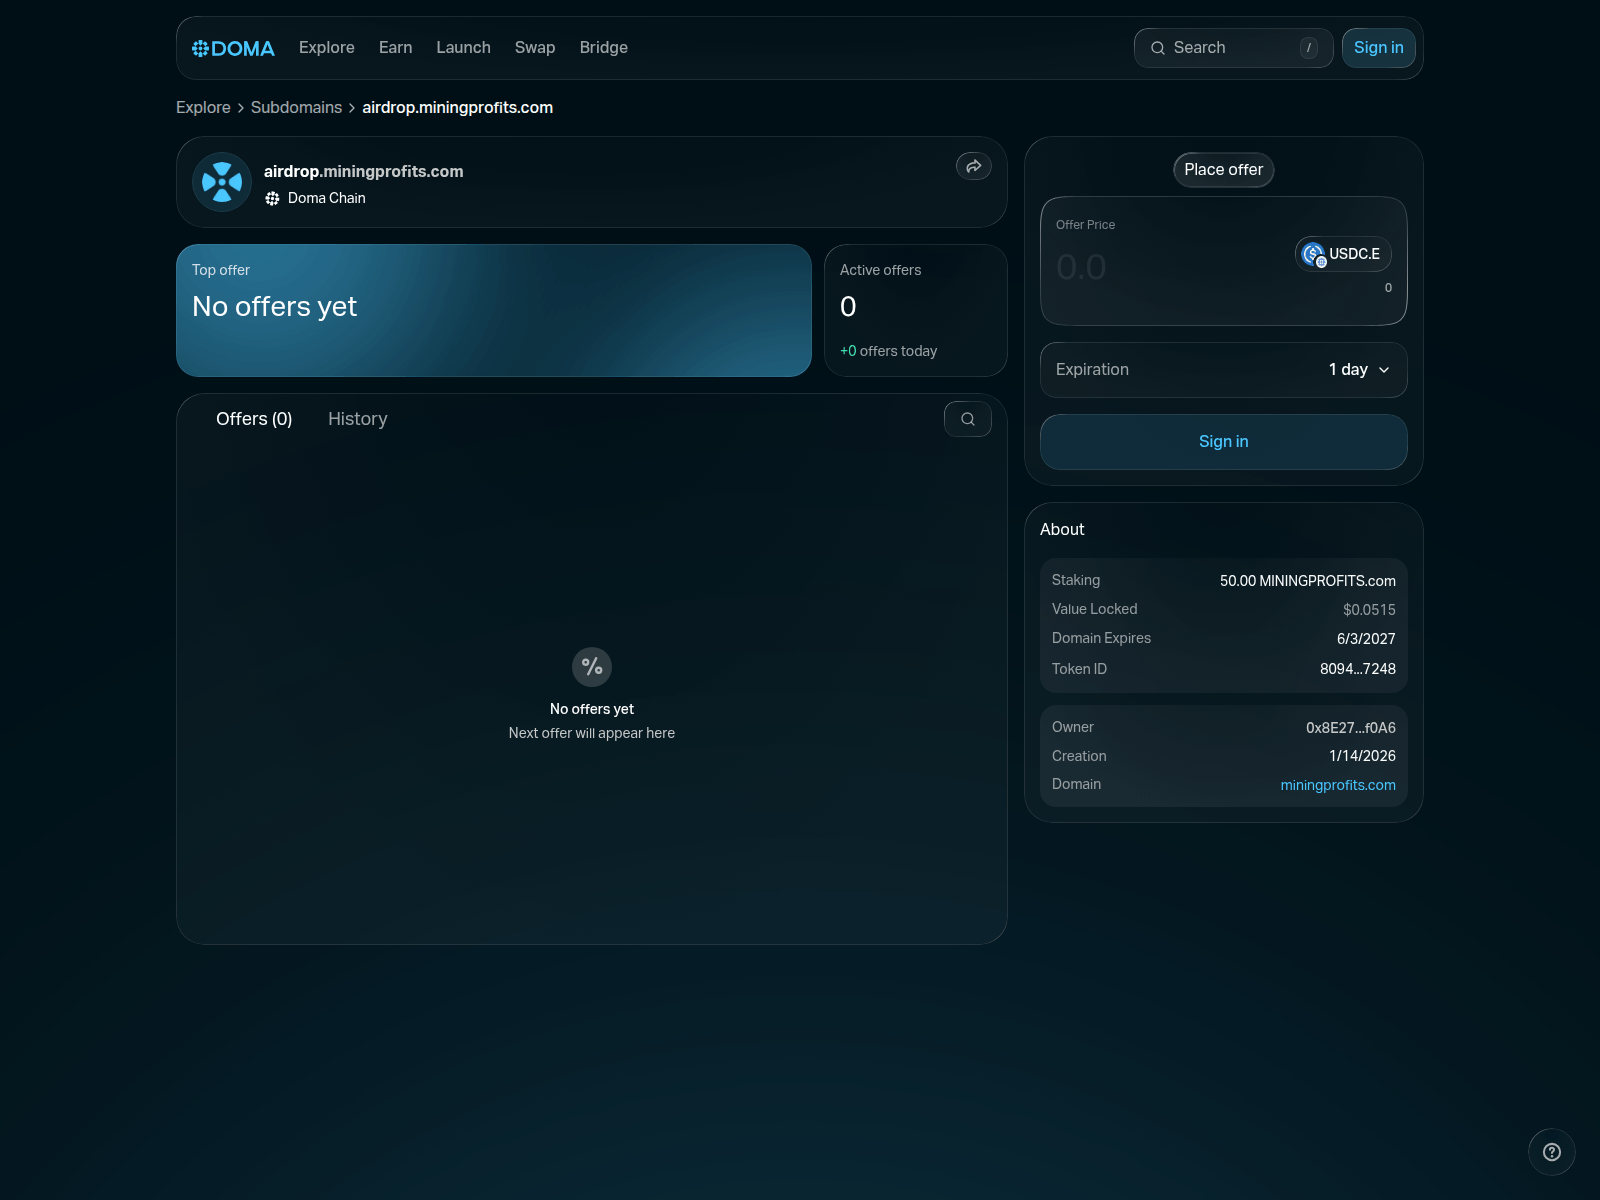Image resolution: width=1600 pixels, height=1200 pixels.
Task: Click the share icon on the domain card
Action: coord(973,166)
